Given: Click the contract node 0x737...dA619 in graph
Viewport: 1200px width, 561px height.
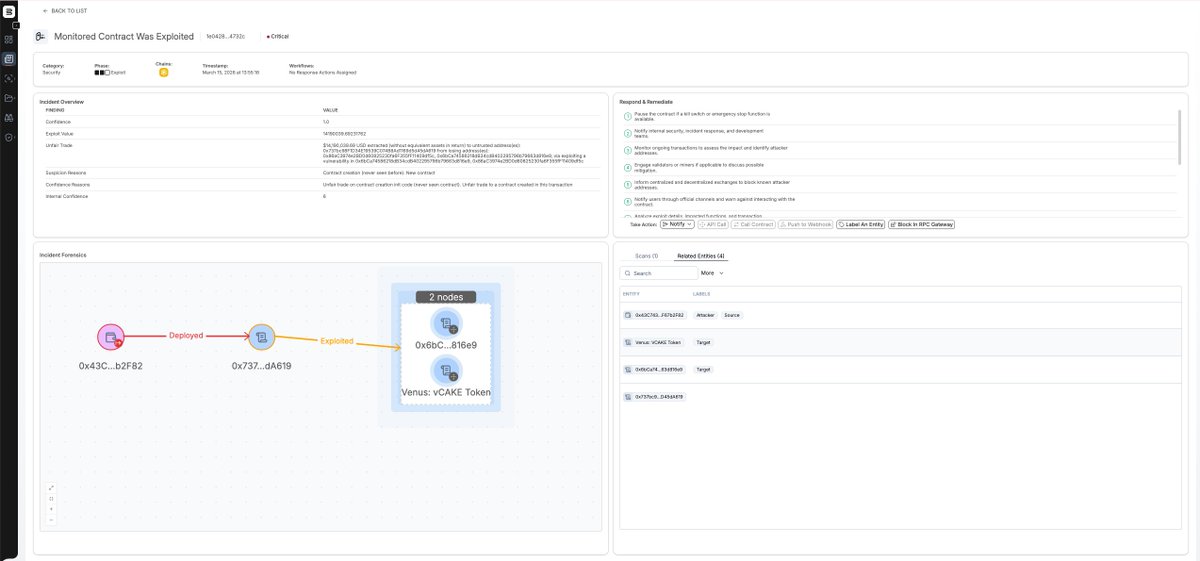Looking at the screenshot, I should [261, 337].
